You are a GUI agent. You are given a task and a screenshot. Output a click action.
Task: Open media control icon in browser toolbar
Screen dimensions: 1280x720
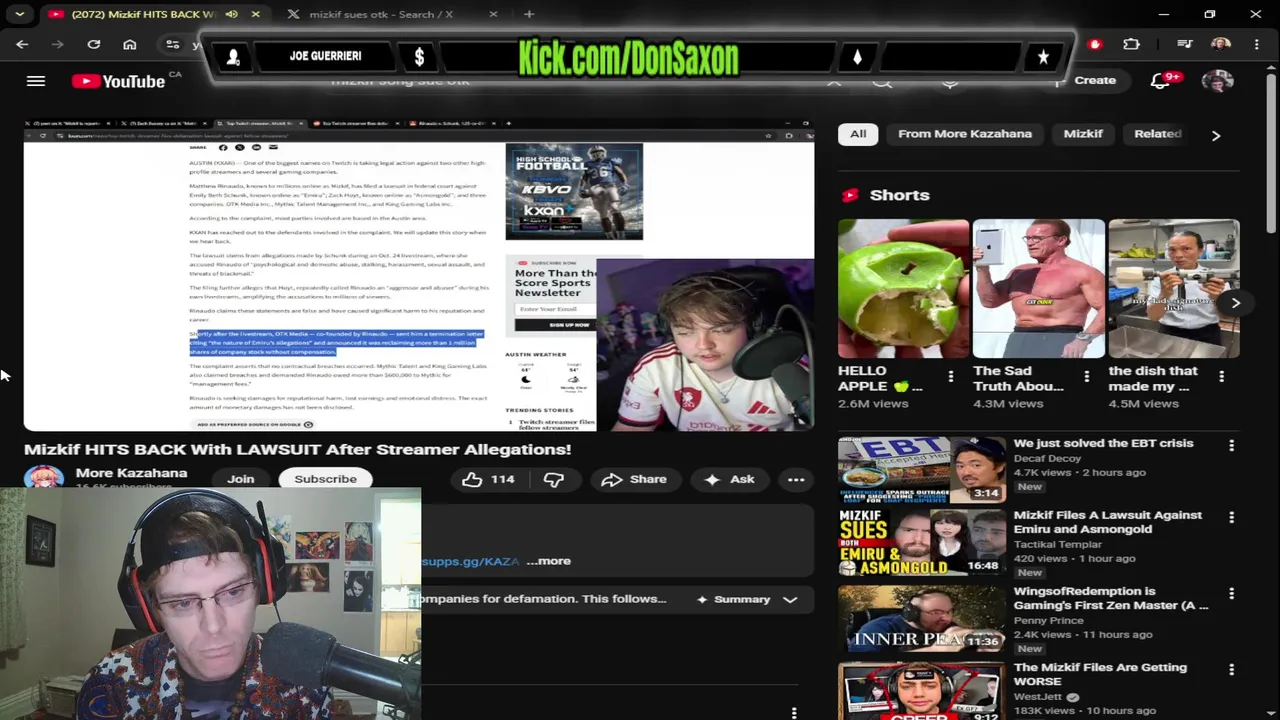coord(1185,44)
